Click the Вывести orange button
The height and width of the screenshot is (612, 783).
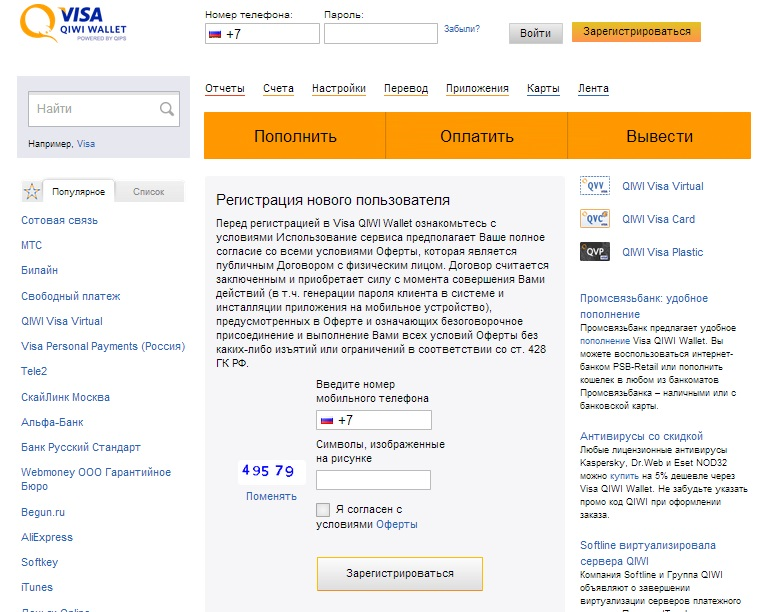(x=659, y=136)
